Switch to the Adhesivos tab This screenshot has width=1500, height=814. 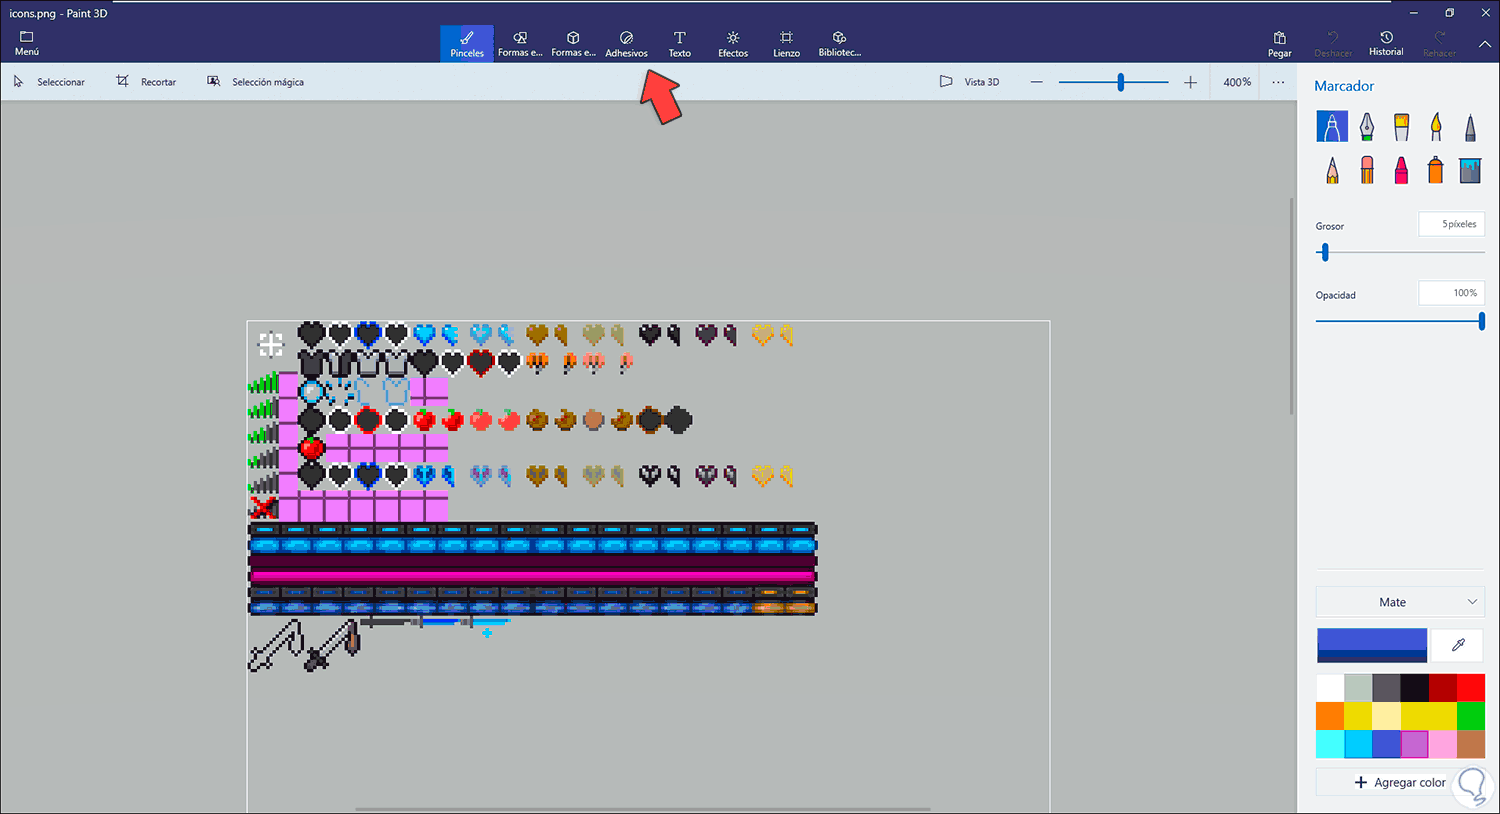point(627,44)
